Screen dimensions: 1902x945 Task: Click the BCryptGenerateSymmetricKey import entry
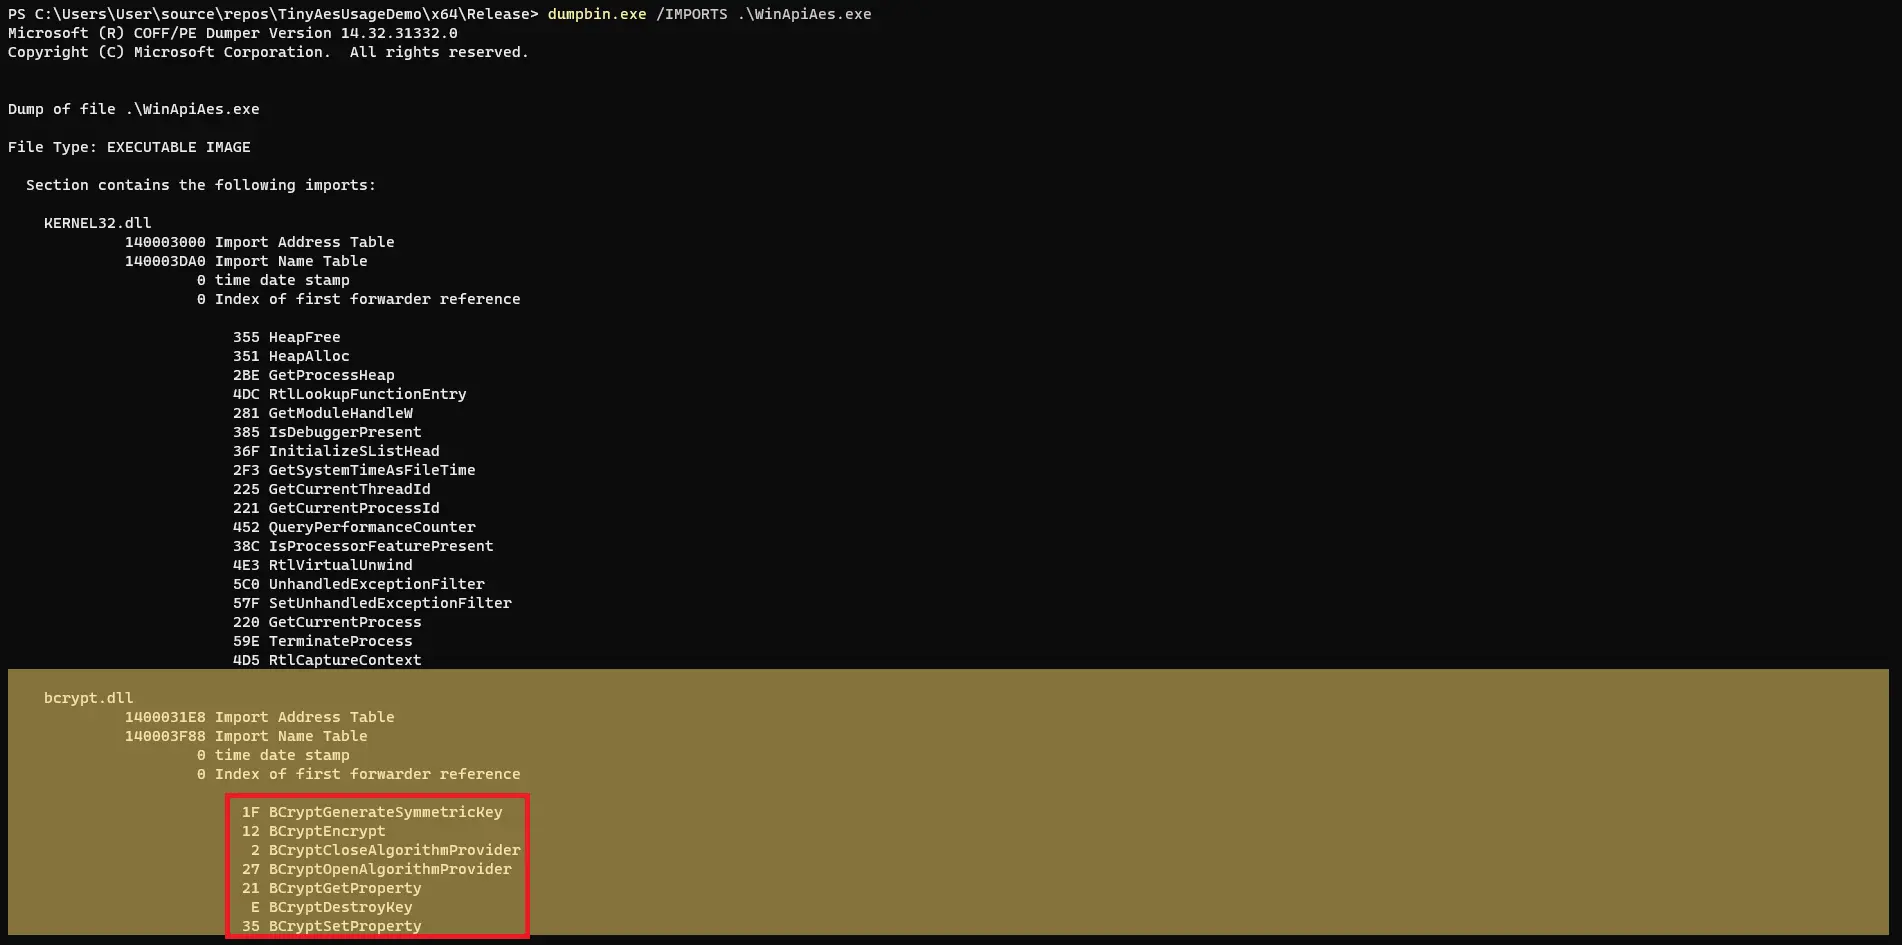pos(372,812)
